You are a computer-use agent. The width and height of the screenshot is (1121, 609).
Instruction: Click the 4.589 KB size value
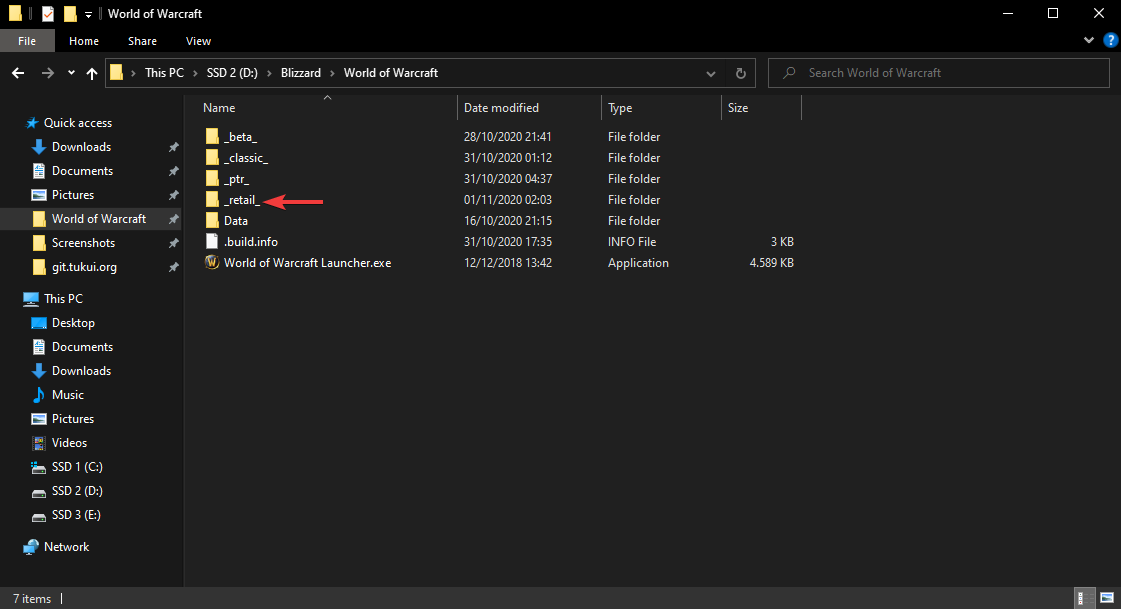771,262
